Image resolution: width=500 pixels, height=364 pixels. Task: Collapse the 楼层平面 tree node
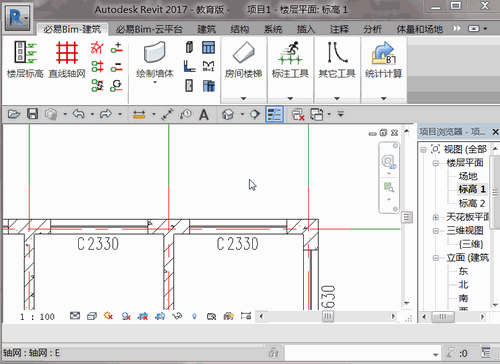(x=435, y=163)
